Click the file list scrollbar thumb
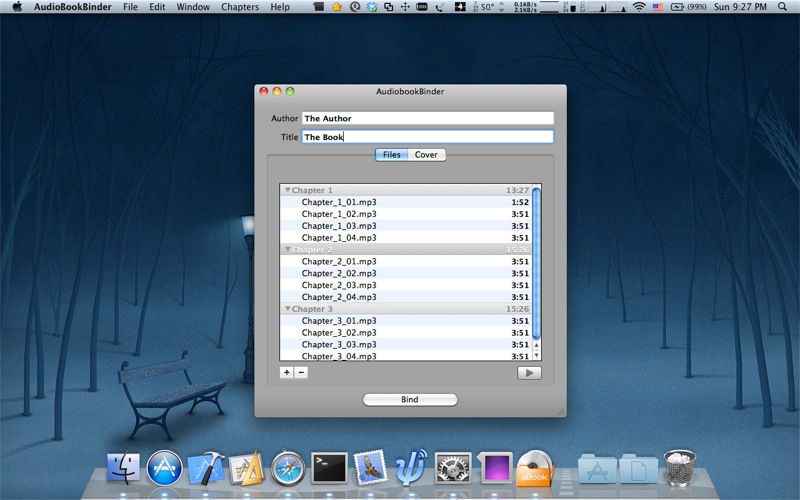800x500 pixels. (x=536, y=263)
